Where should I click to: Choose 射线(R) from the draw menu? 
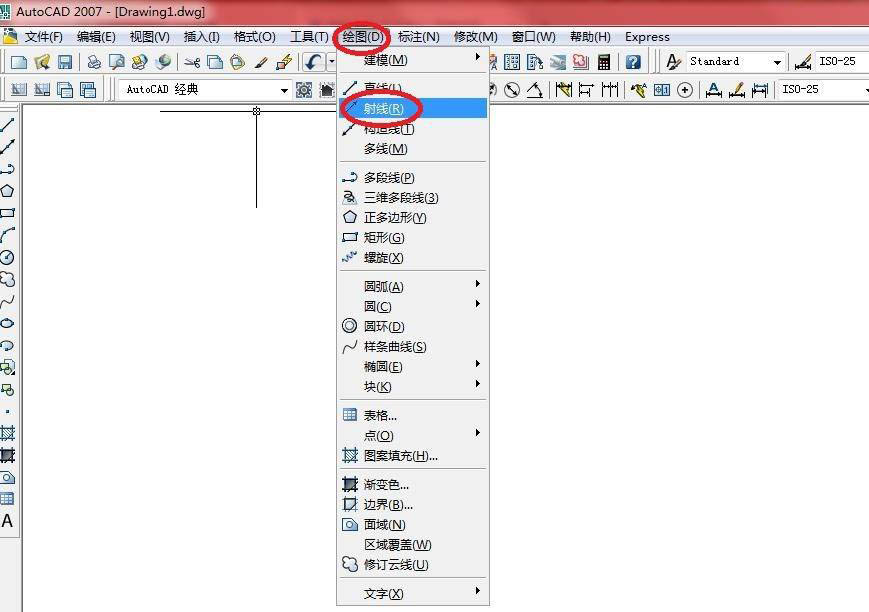[x=413, y=109]
